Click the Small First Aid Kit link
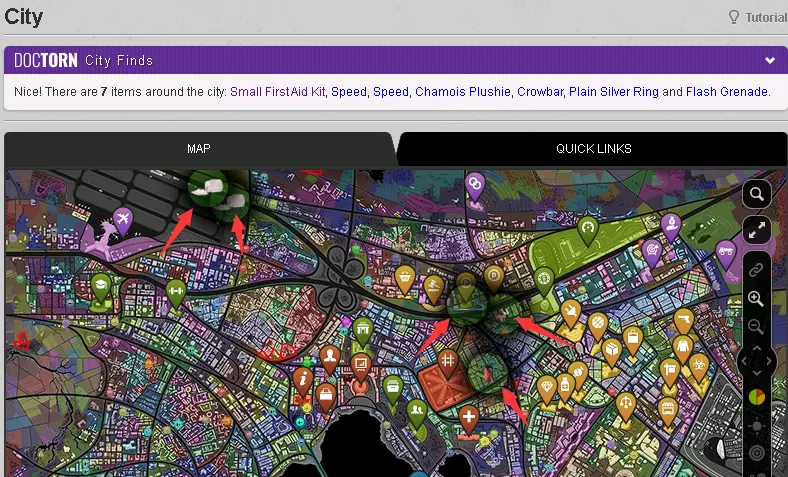This screenshot has height=477, width=788. point(278,92)
